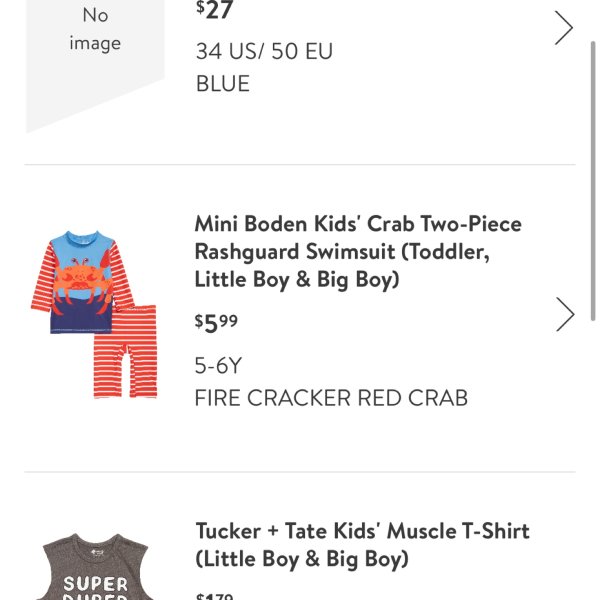The width and height of the screenshot is (600, 600).
Task: Click the FIRE CRACKER RED CRAB color label
Action: coord(331,398)
